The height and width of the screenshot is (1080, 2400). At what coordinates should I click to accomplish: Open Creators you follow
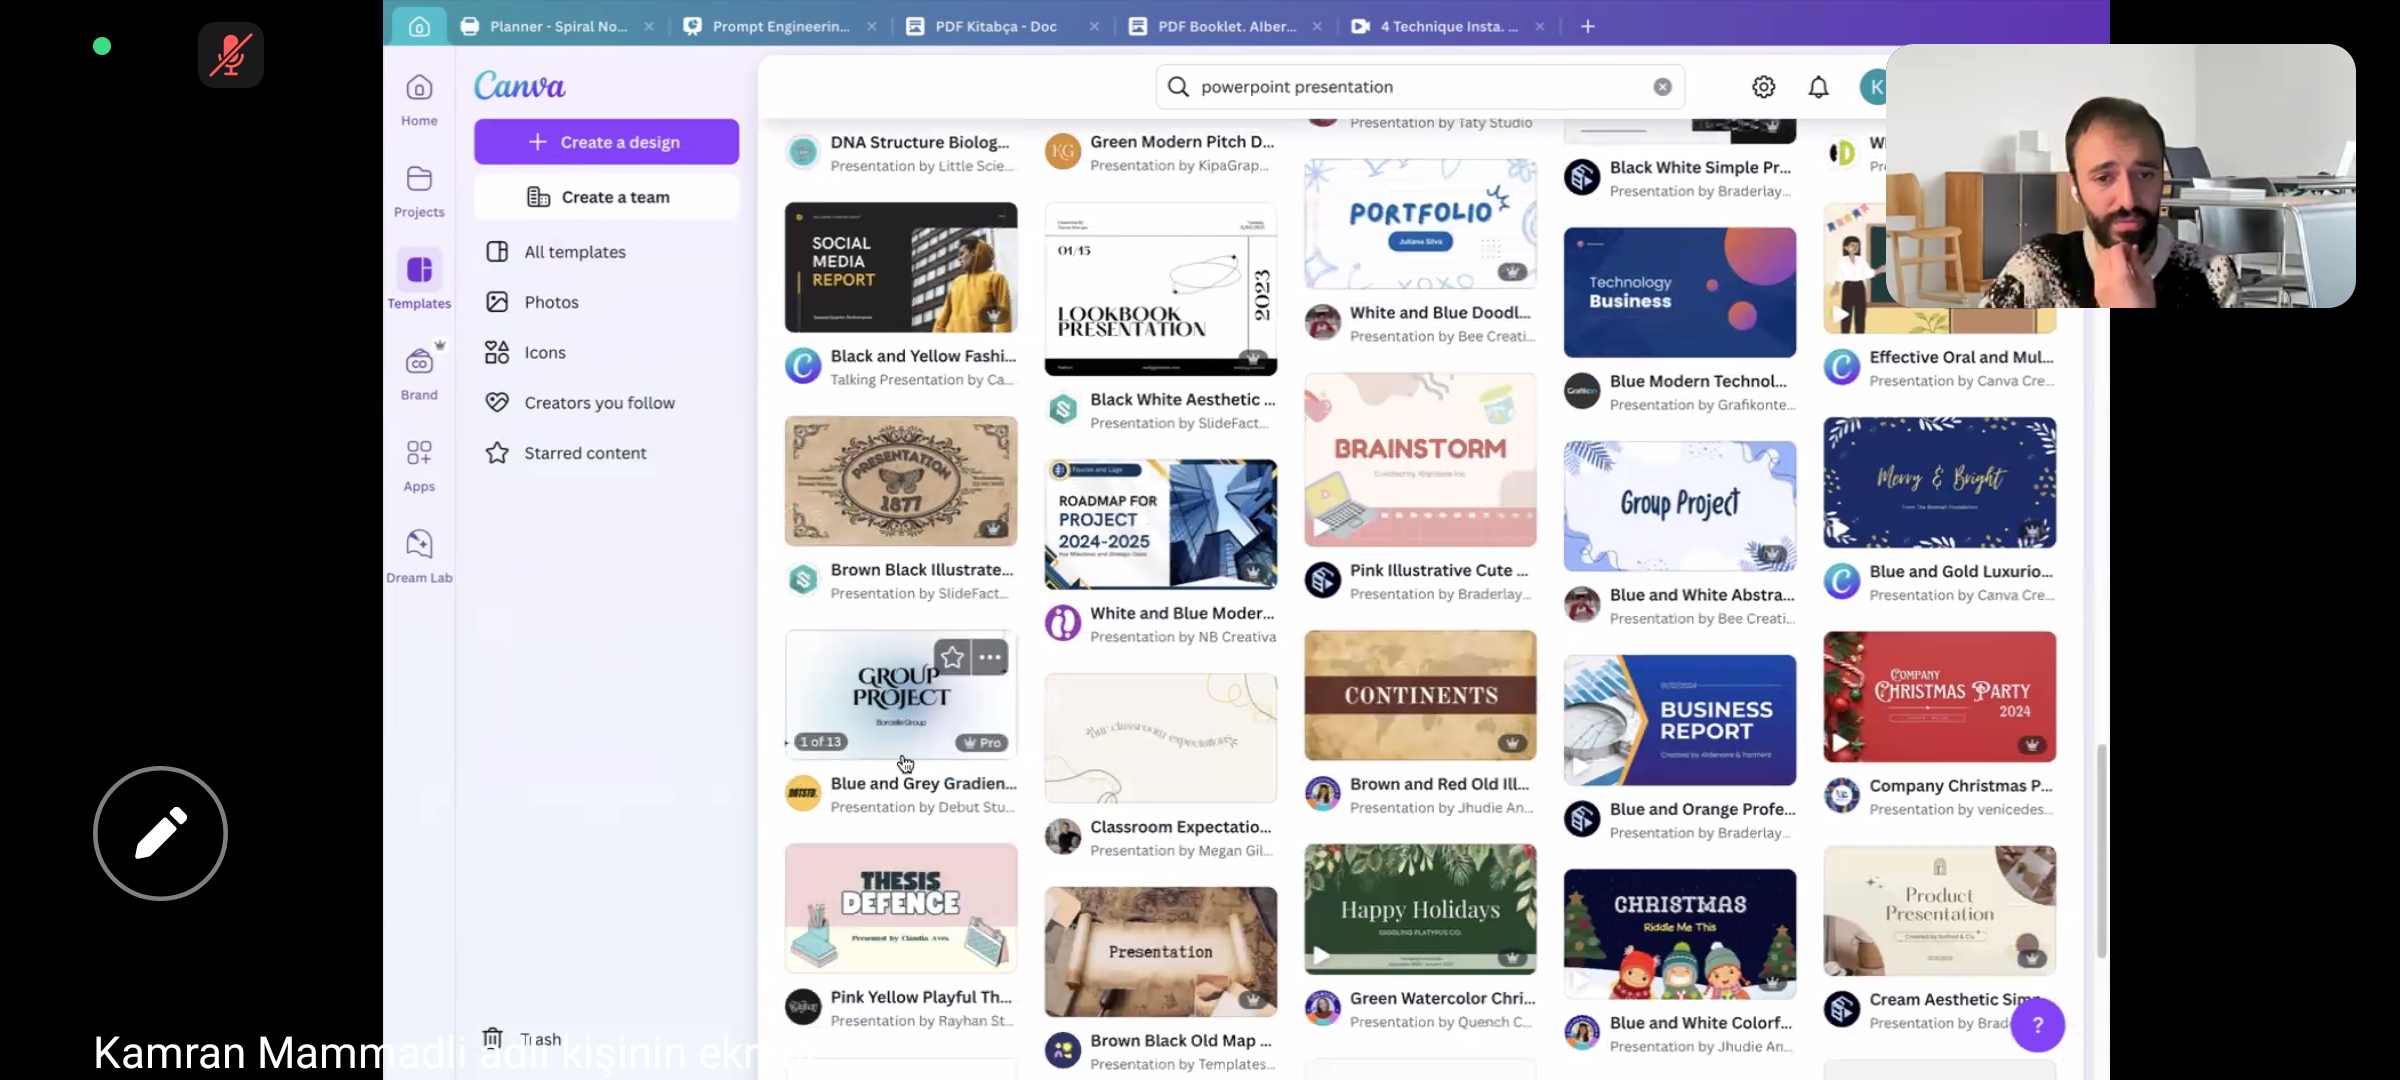click(x=599, y=402)
